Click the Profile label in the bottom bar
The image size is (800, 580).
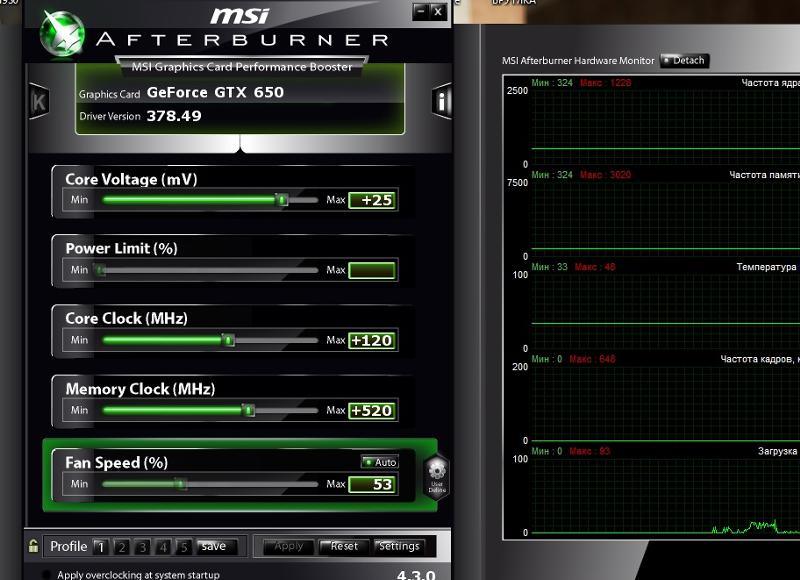click(68, 546)
